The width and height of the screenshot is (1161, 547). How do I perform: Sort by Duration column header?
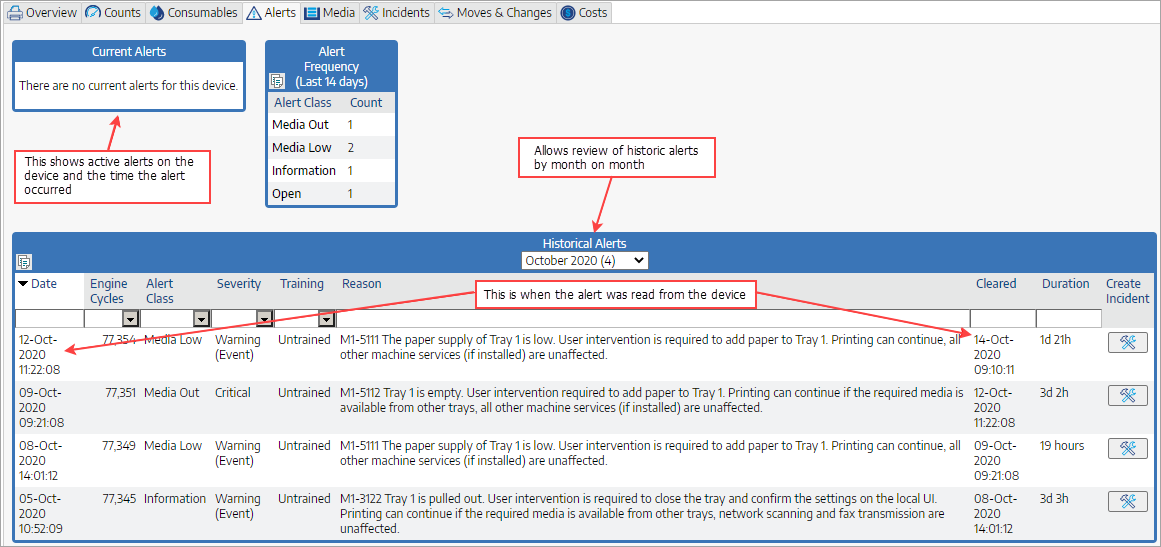tap(1065, 283)
